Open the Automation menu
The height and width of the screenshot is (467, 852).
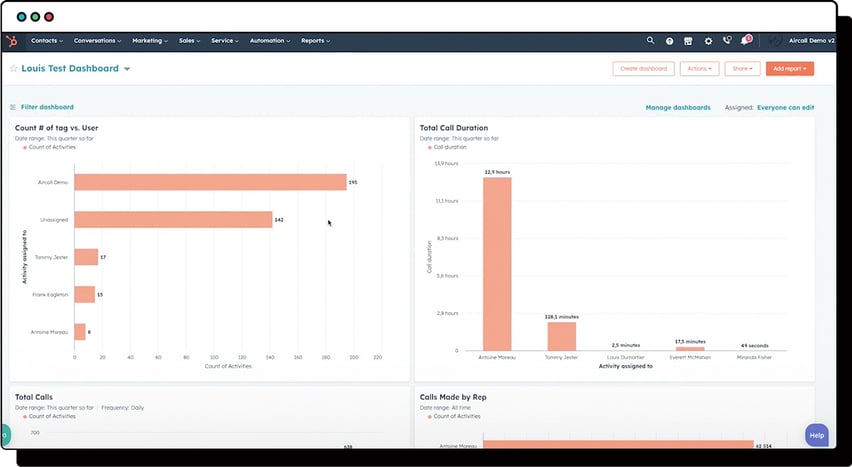click(x=270, y=41)
